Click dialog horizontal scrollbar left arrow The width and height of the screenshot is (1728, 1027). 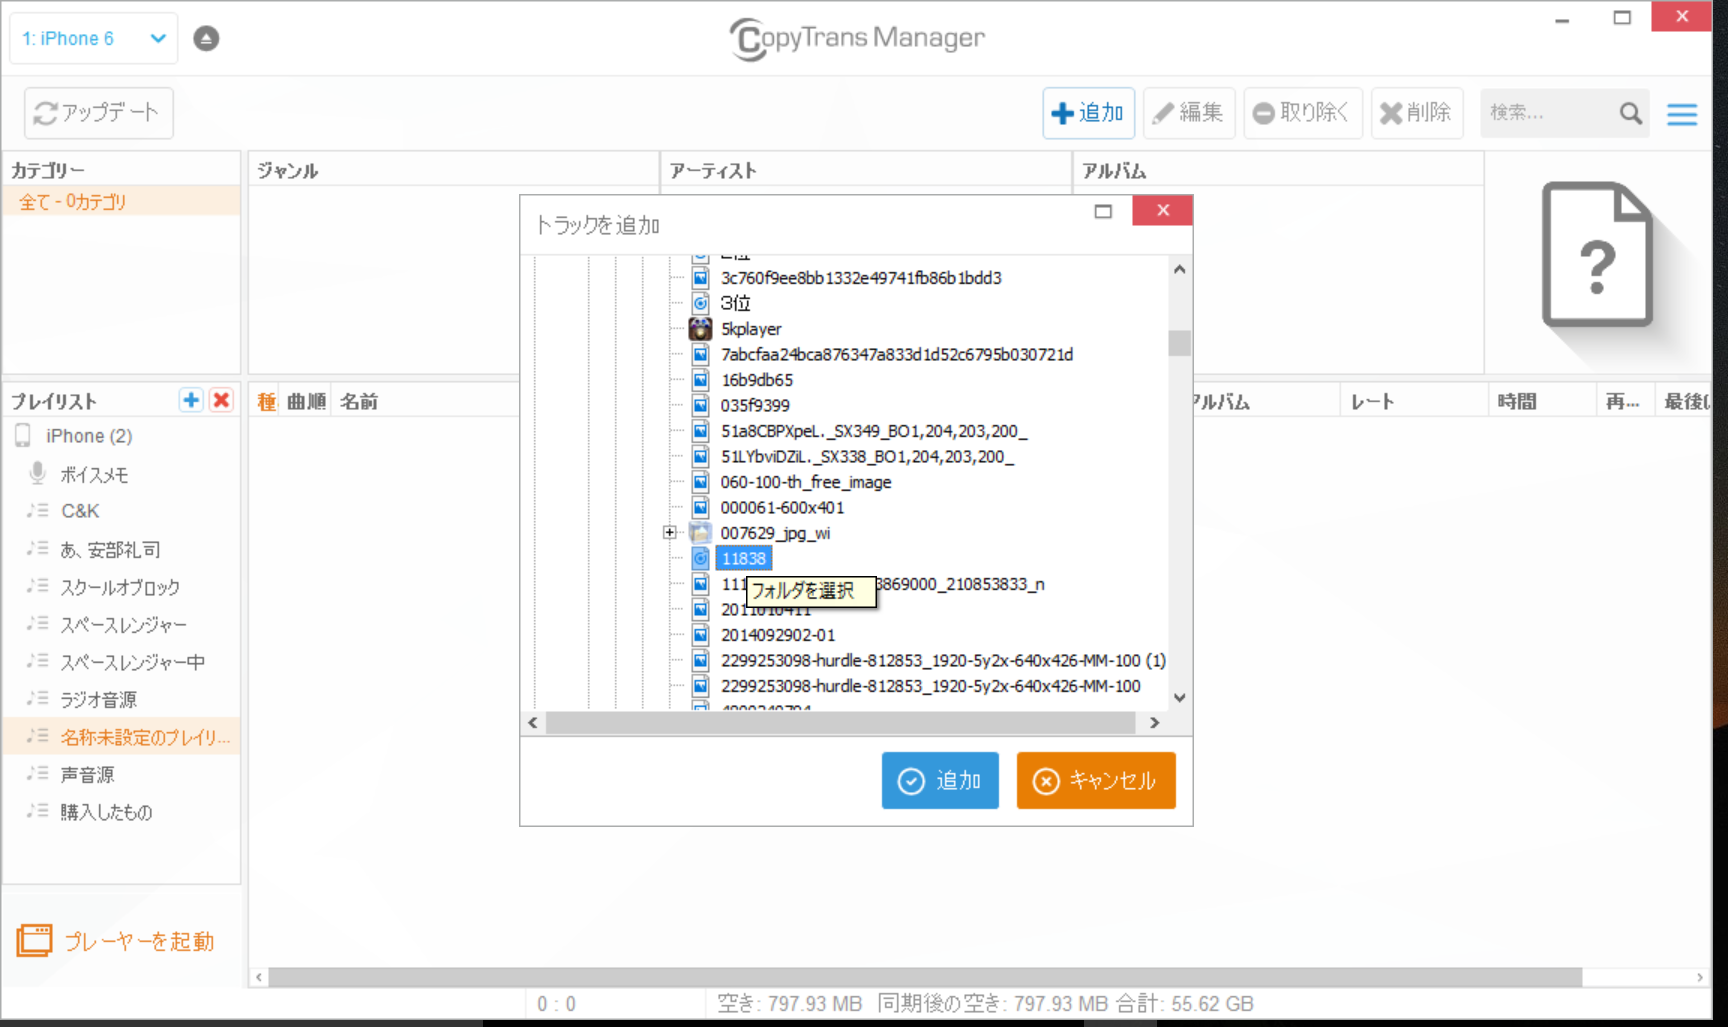coord(533,722)
